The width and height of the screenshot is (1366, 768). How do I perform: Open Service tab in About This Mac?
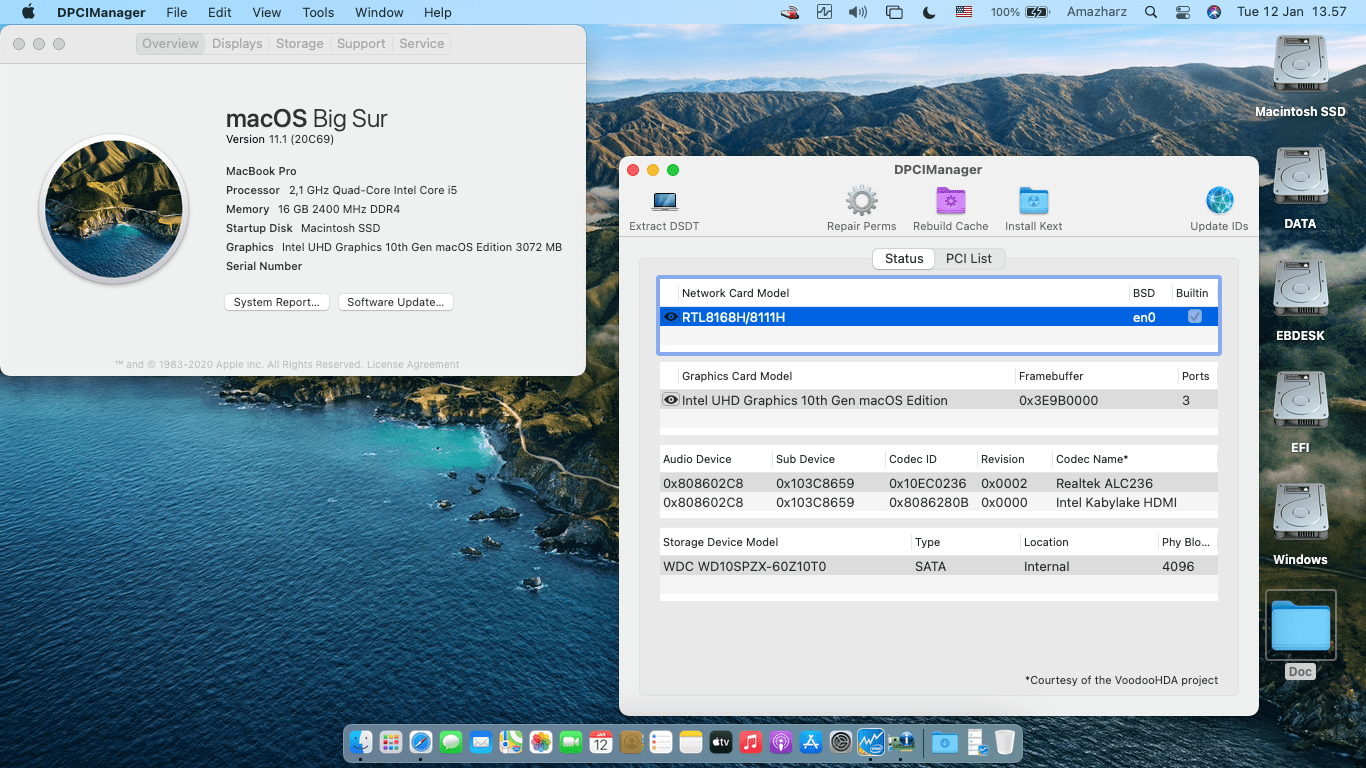click(x=422, y=44)
